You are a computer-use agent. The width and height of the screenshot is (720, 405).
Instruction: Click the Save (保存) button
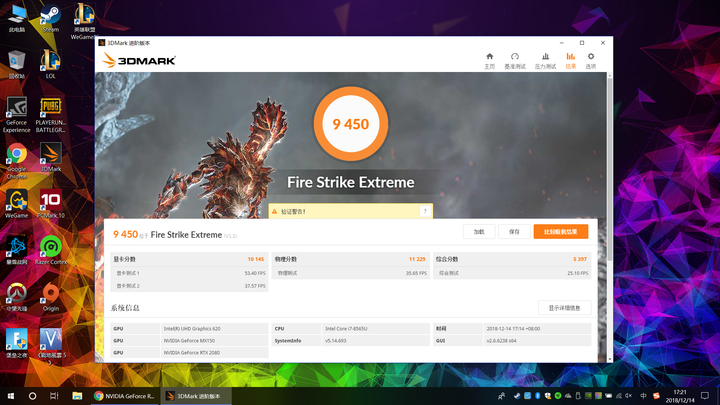click(x=514, y=232)
